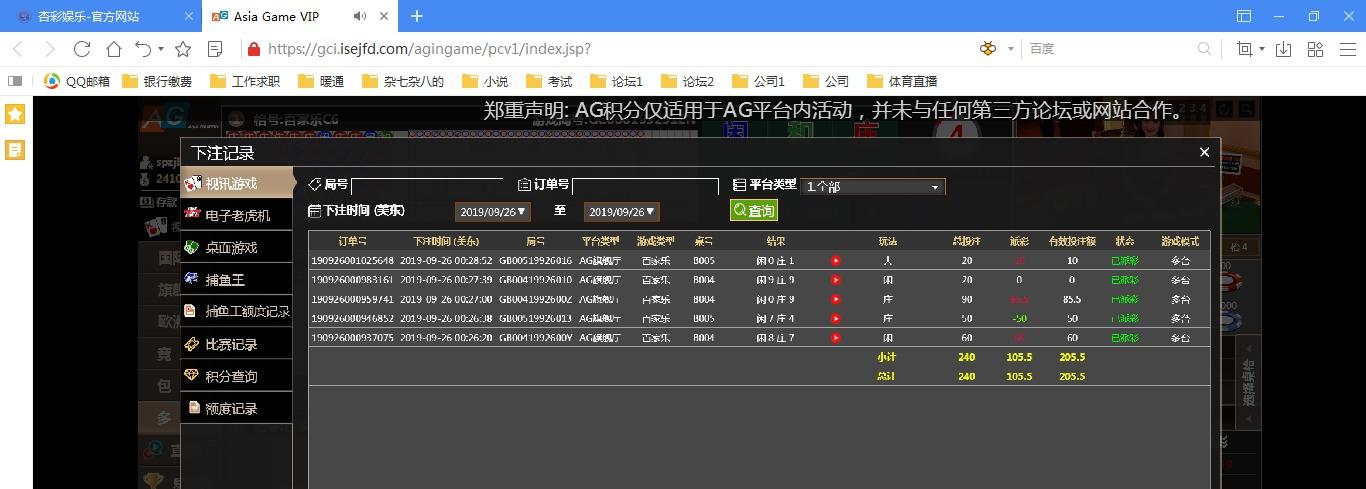Go to browser home page icon

tap(114, 48)
